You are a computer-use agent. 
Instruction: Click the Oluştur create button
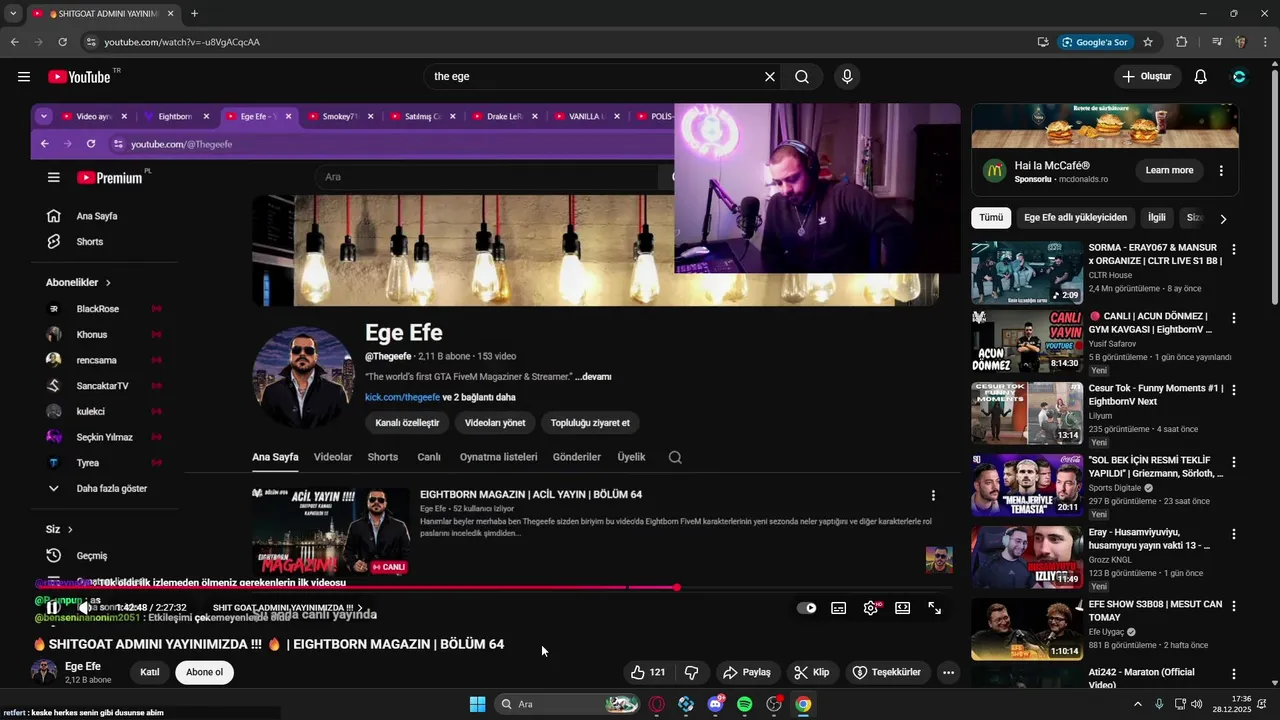(1147, 77)
